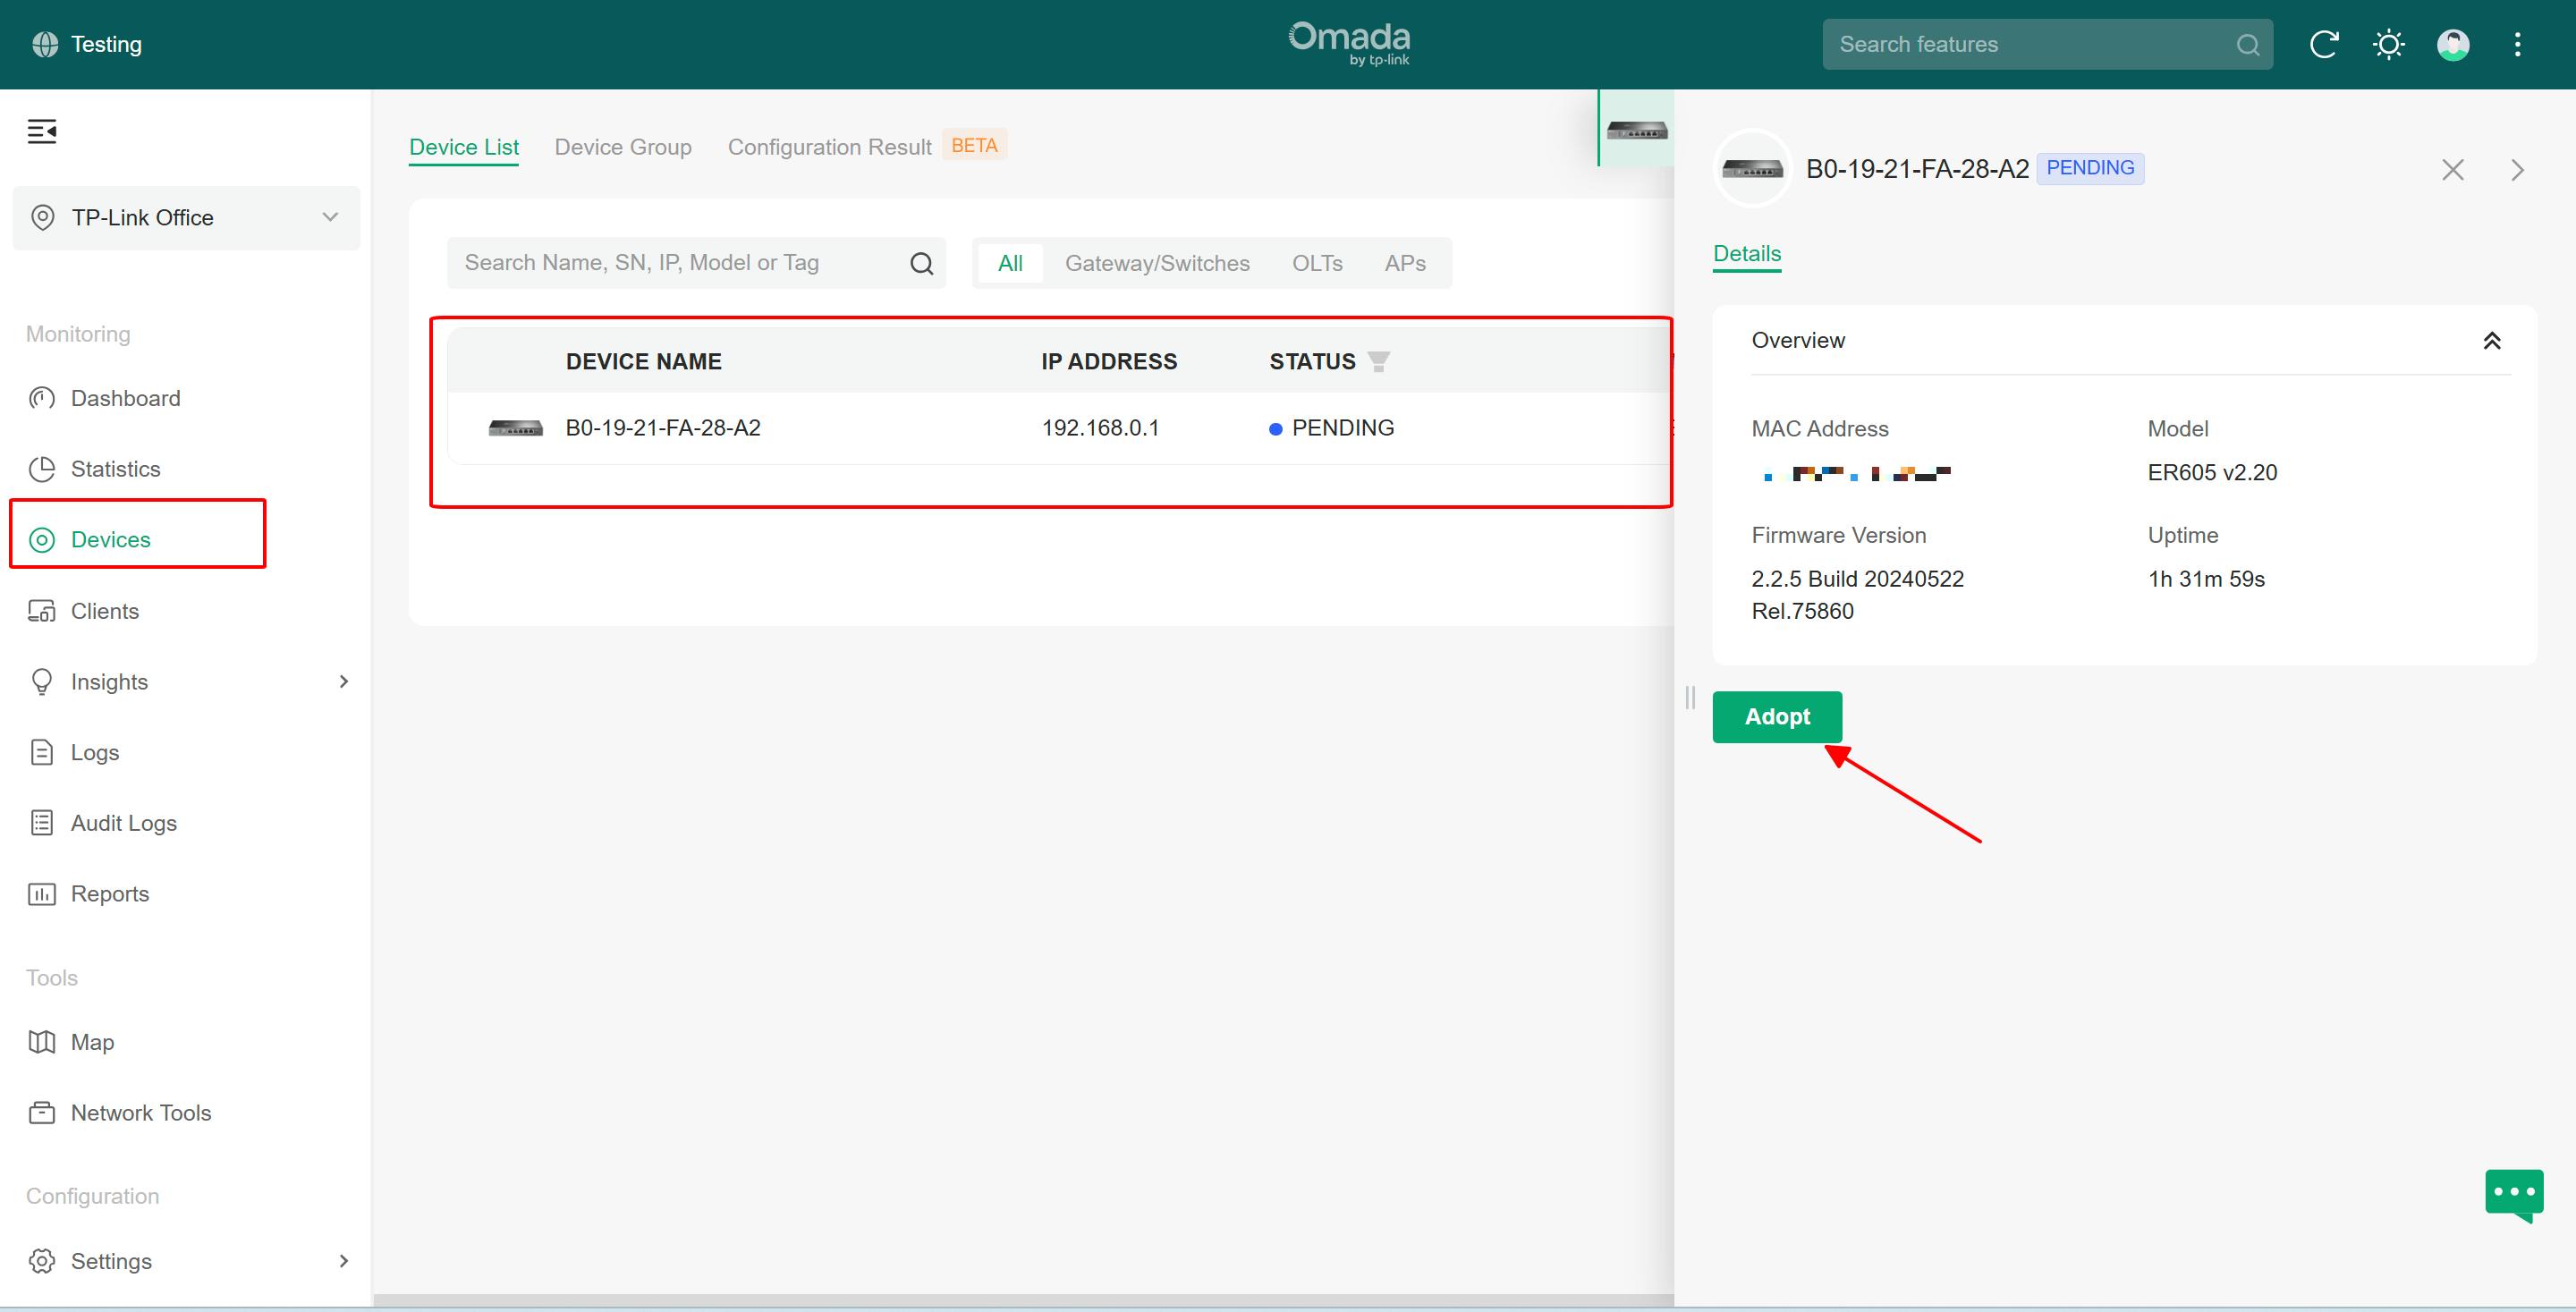Click model value ER605 v2.20

[2211, 473]
